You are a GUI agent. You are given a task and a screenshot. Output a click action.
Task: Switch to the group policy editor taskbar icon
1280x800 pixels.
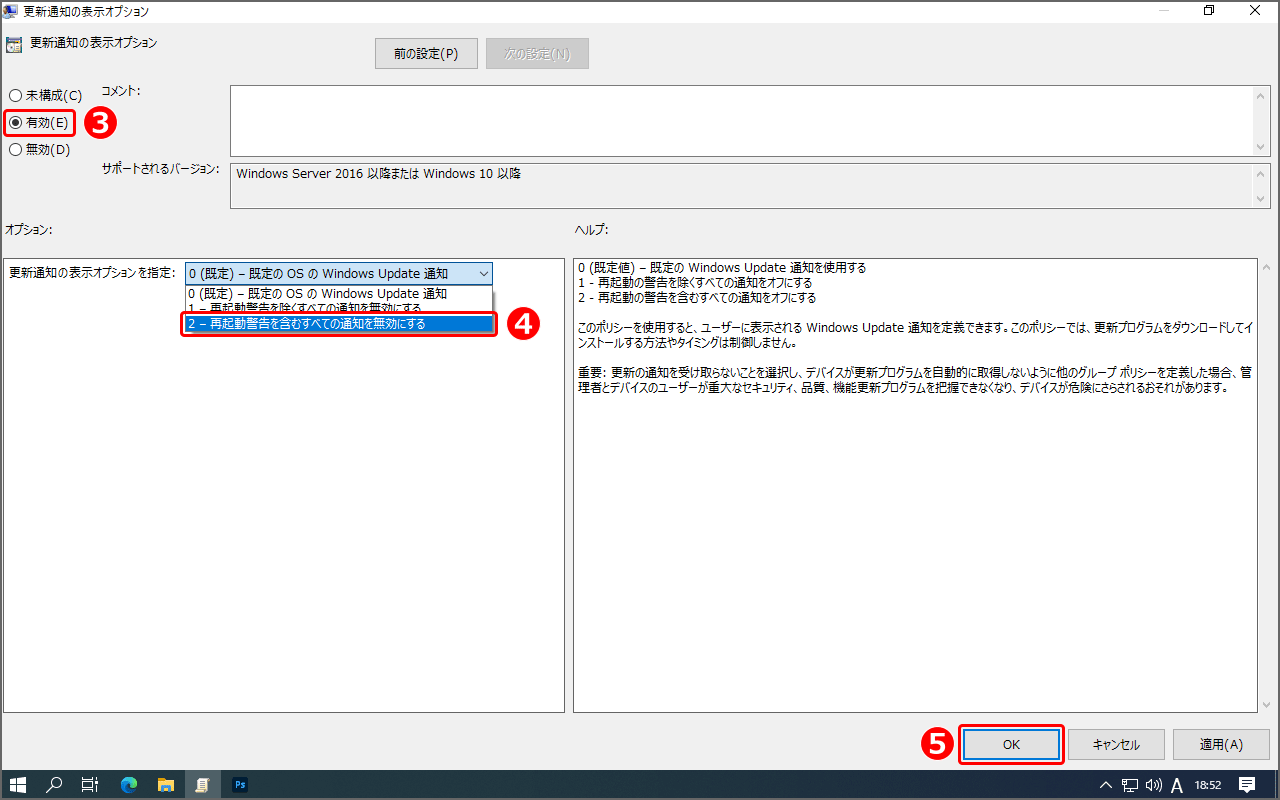coord(202,785)
